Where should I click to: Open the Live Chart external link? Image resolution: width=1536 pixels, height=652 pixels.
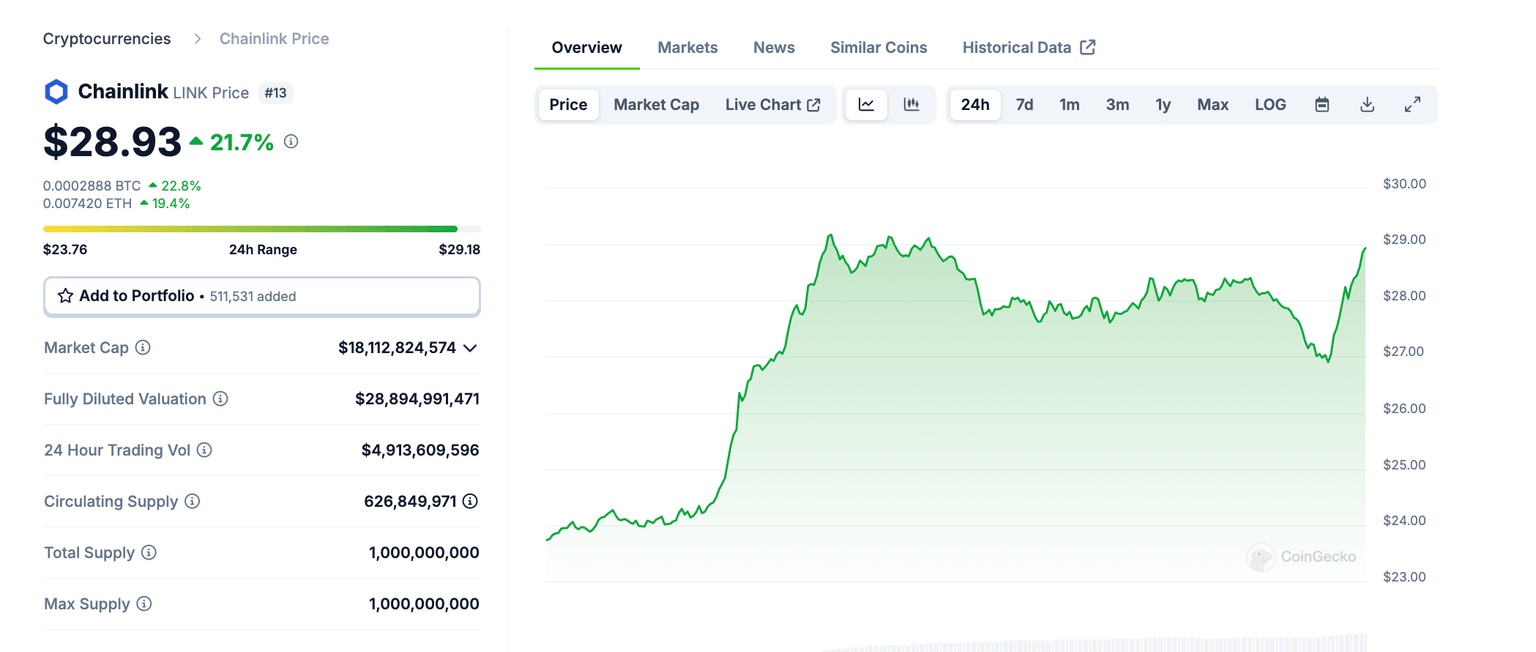pyautogui.click(x=772, y=105)
